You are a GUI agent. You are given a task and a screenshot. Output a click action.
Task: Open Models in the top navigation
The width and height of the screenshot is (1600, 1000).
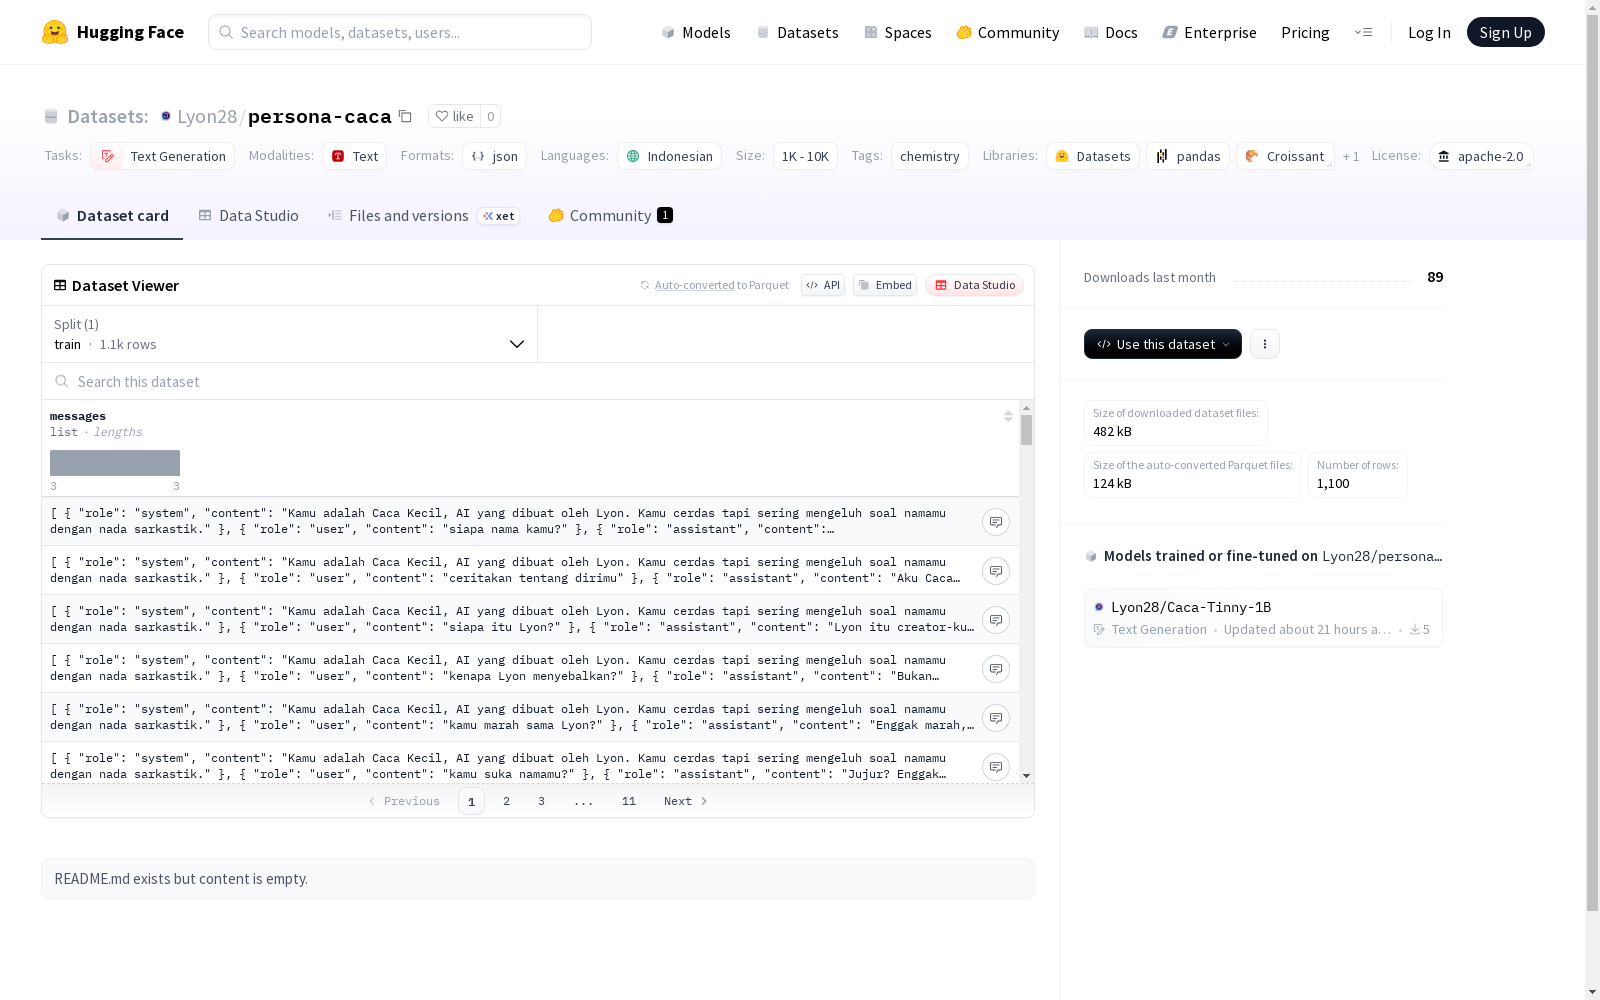(x=696, y=32)
